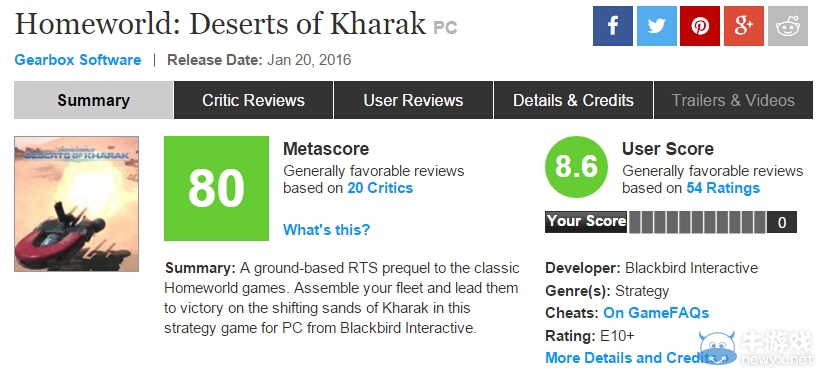The width and height of the screenshot is (822, 373).
Task: Click the What's this? link
Action: pyautogui.click(x=327, y=229)
